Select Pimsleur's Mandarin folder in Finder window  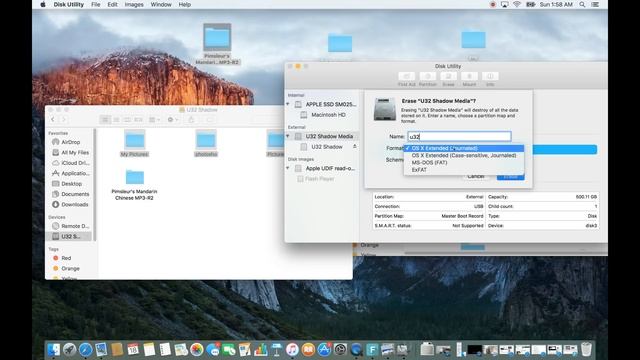[134, 185]
